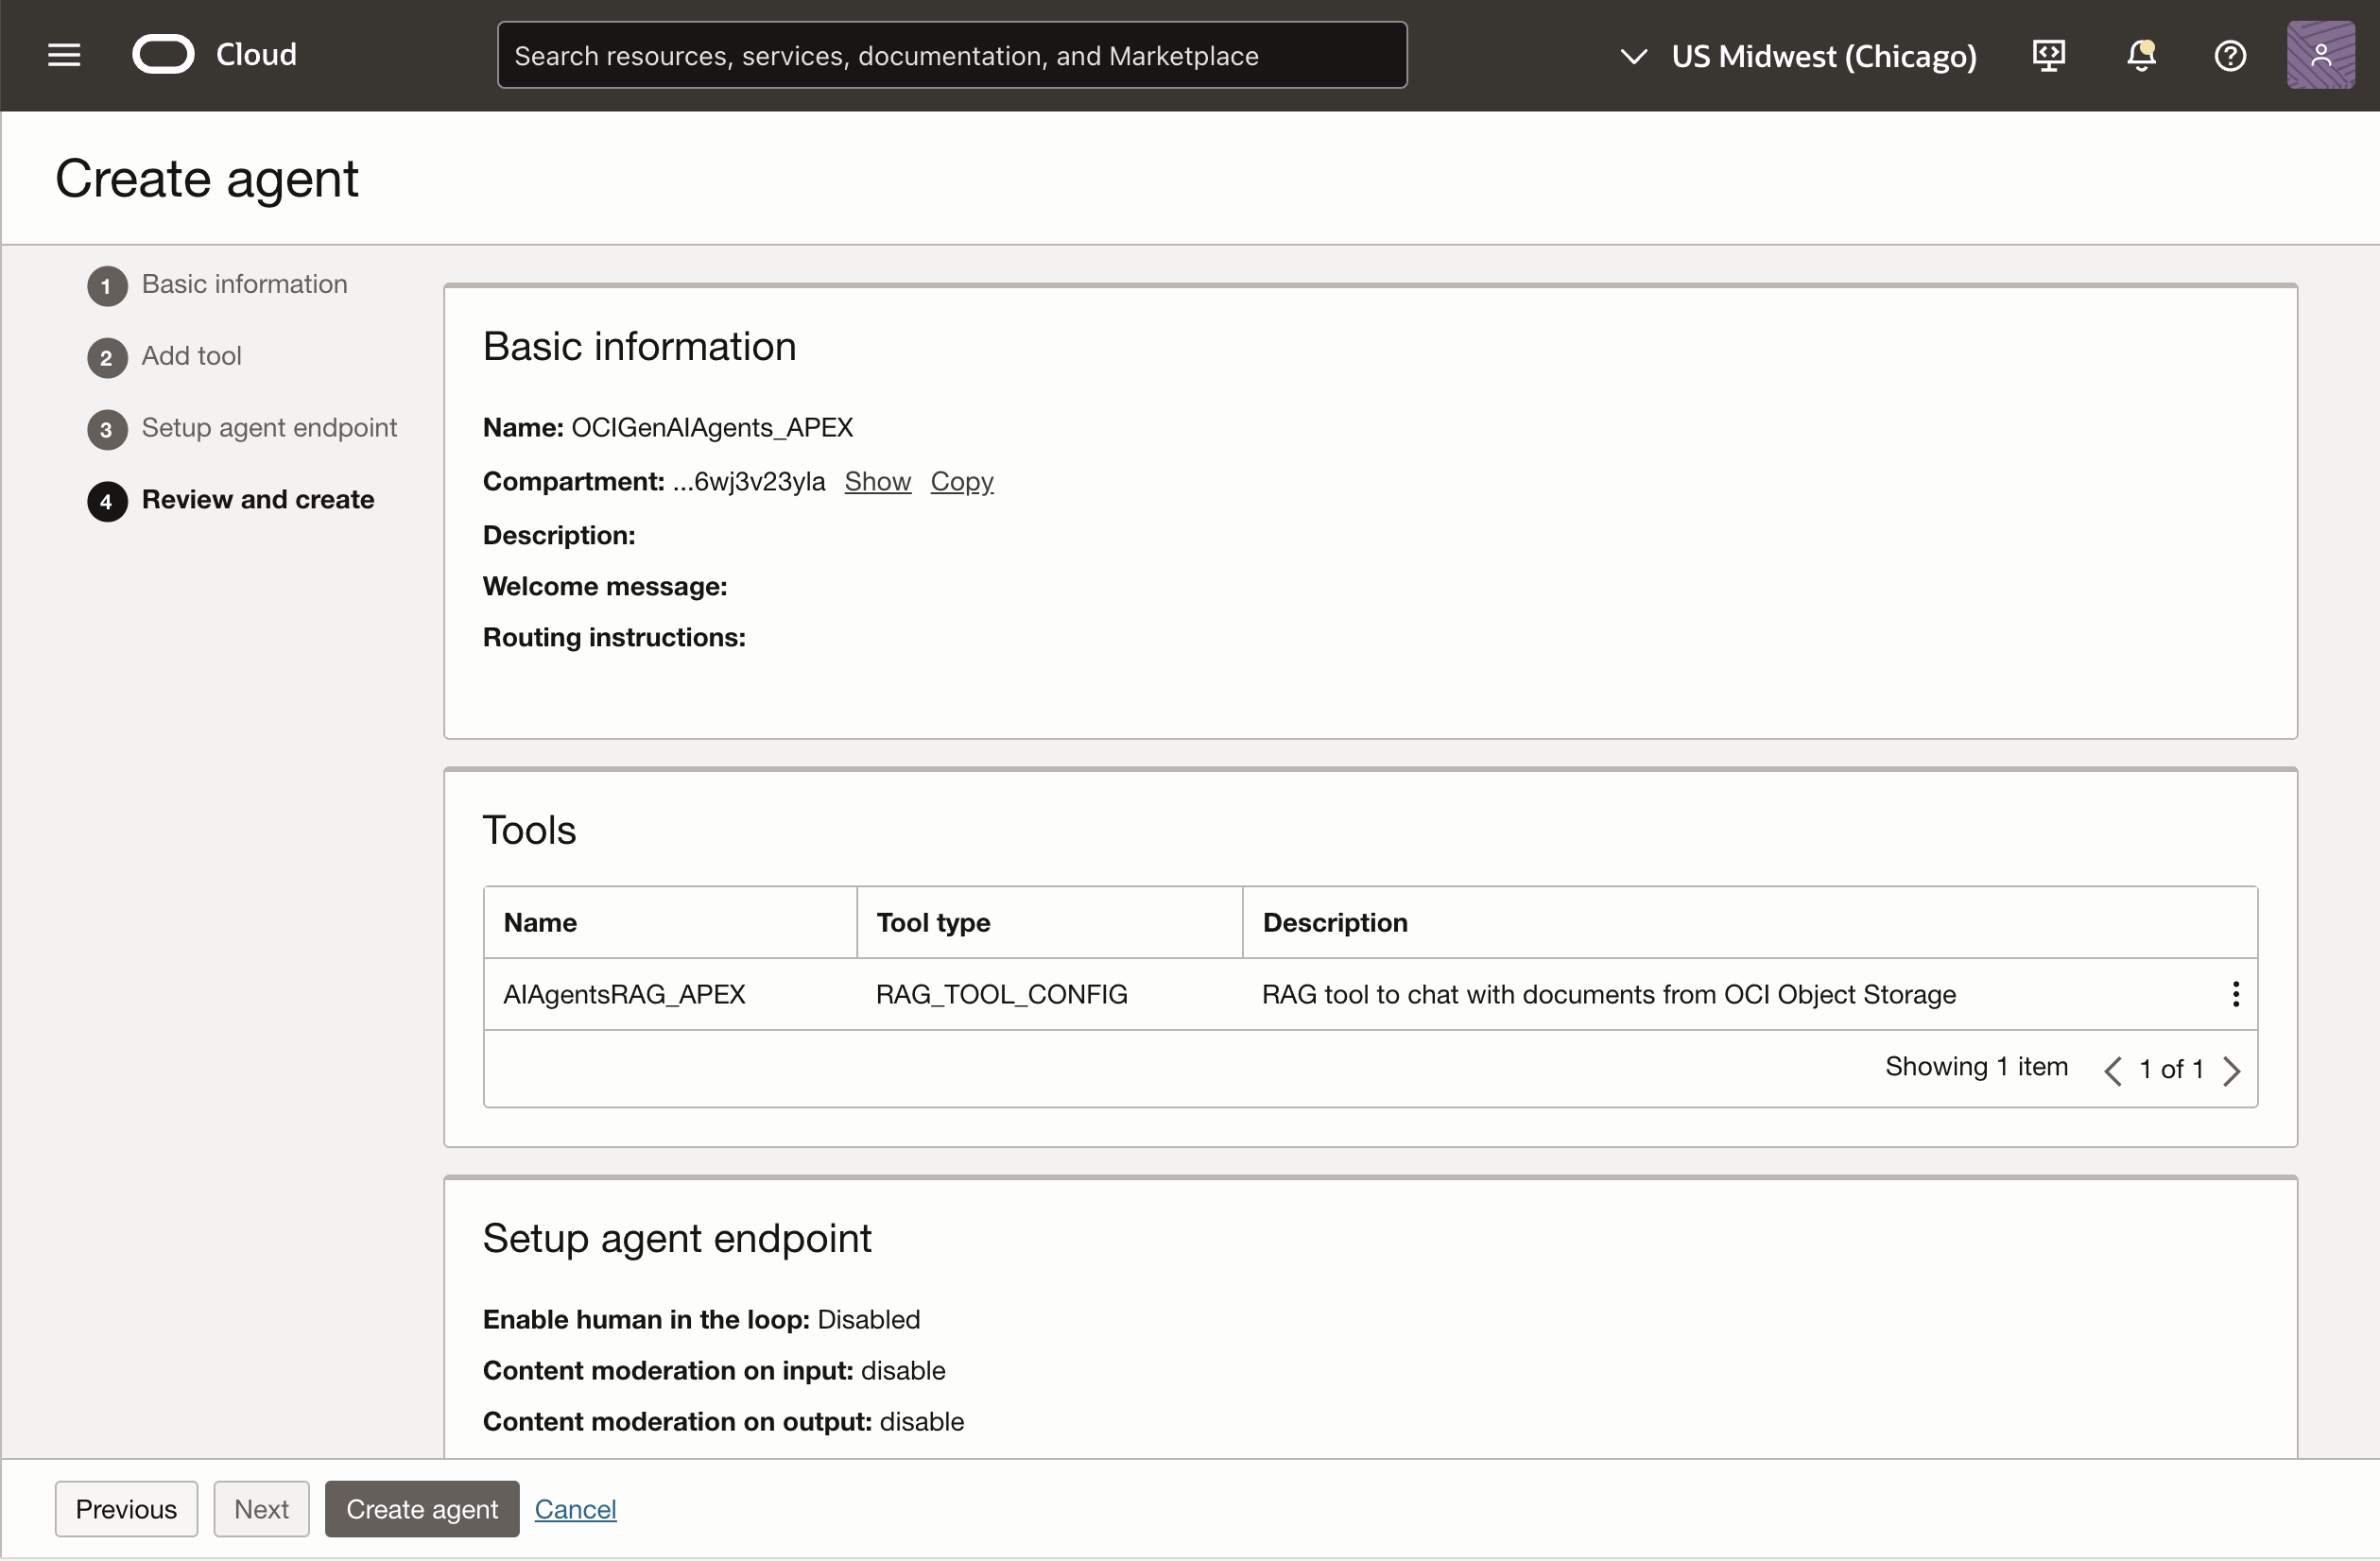2380x1561 pixels.
Task: Open the help question mark icon
Action: (x=2229, y=55)
